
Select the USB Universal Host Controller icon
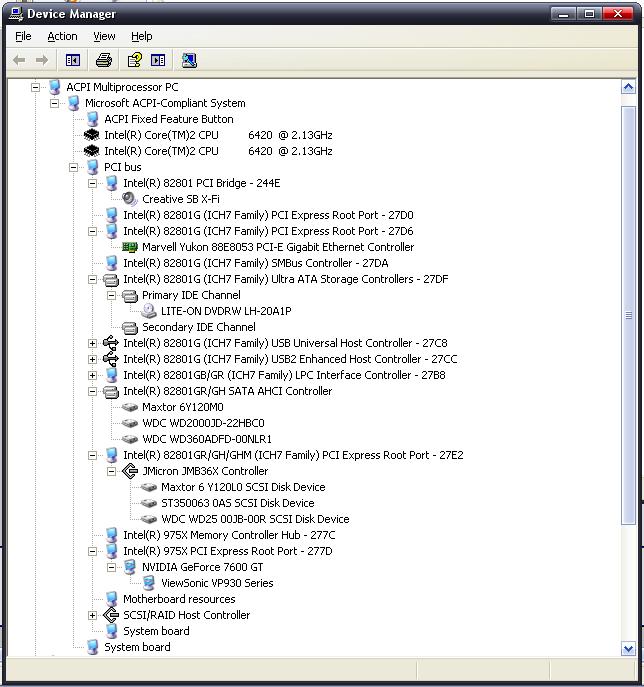pyautogui.click(x=110, y=343)
